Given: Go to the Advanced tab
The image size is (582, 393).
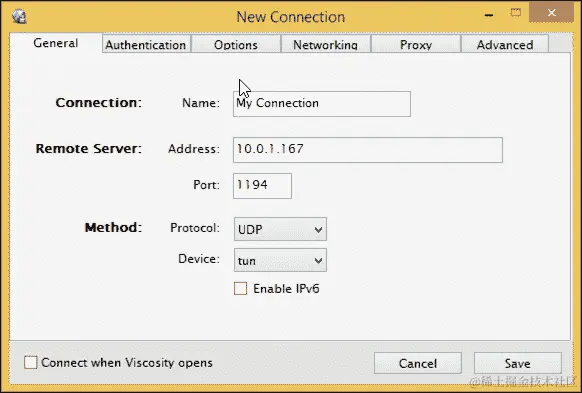Looking at the screenshot, I should coord(505,45).
